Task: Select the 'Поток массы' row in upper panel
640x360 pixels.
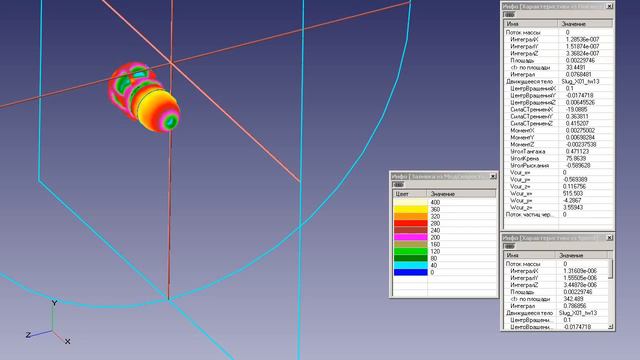Action: (558, 32)
